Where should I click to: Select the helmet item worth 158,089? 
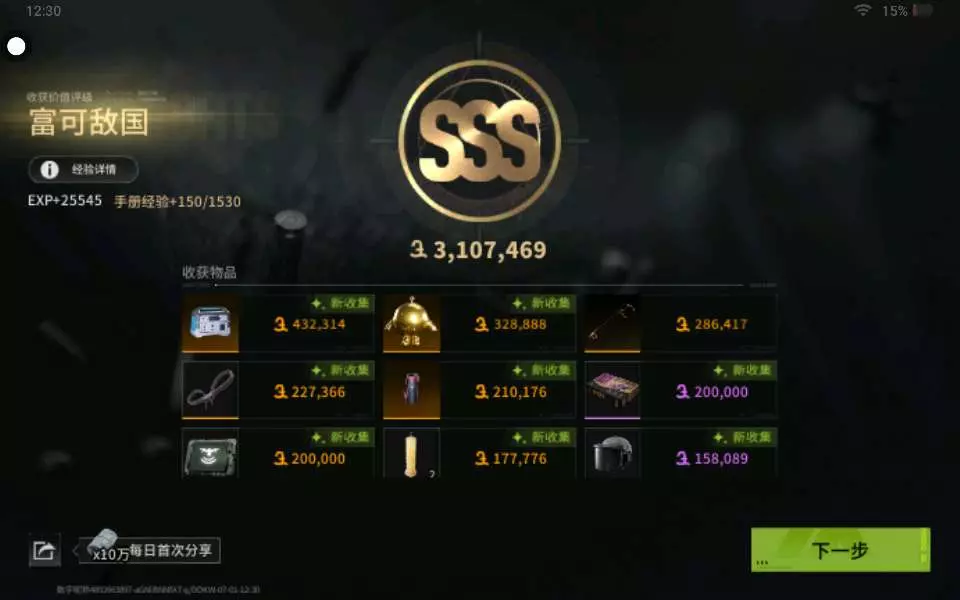point(680,453)
